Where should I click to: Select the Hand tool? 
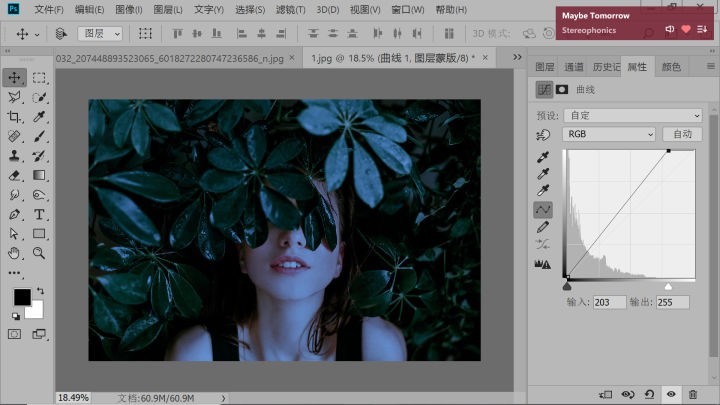[x=14, y=253]
